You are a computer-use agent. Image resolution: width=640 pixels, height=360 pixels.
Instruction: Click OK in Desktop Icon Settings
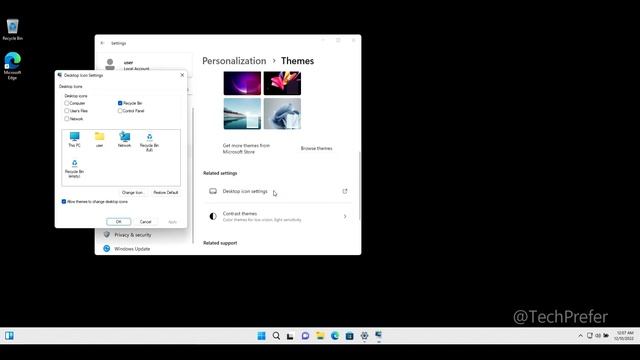point(119,222)
